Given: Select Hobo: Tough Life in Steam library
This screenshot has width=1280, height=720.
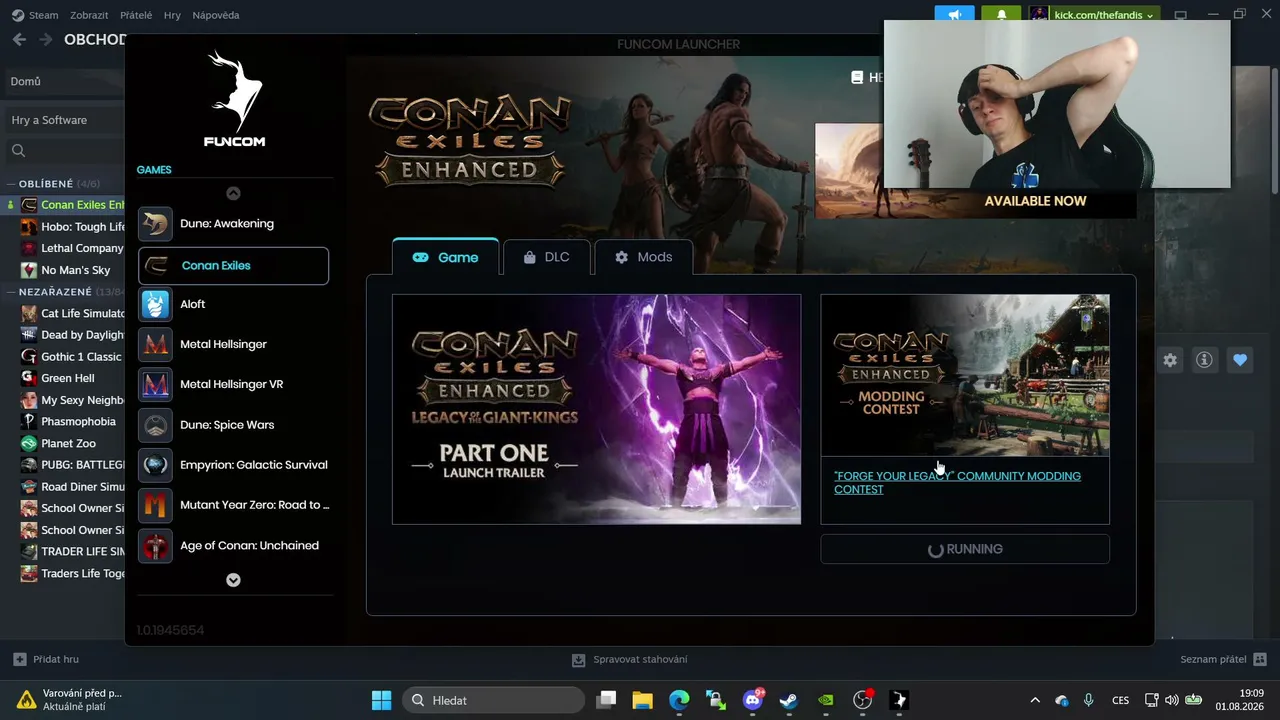Looking at the screenshot, I should coord(72,227).
